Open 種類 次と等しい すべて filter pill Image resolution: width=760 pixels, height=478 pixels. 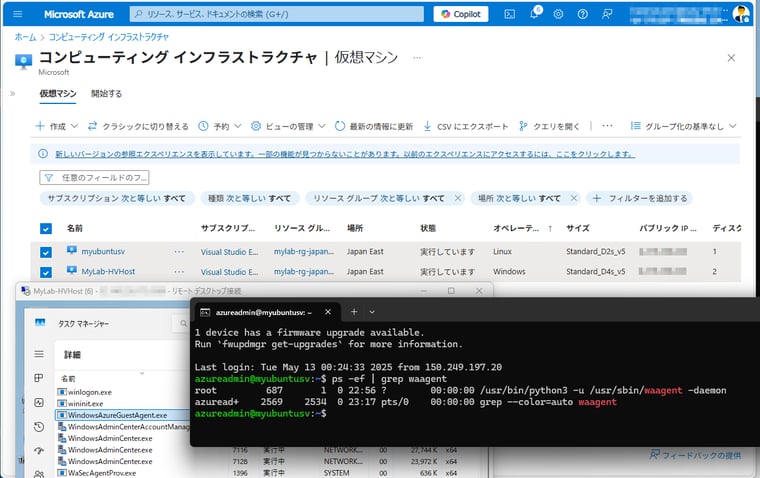point(250,198)
